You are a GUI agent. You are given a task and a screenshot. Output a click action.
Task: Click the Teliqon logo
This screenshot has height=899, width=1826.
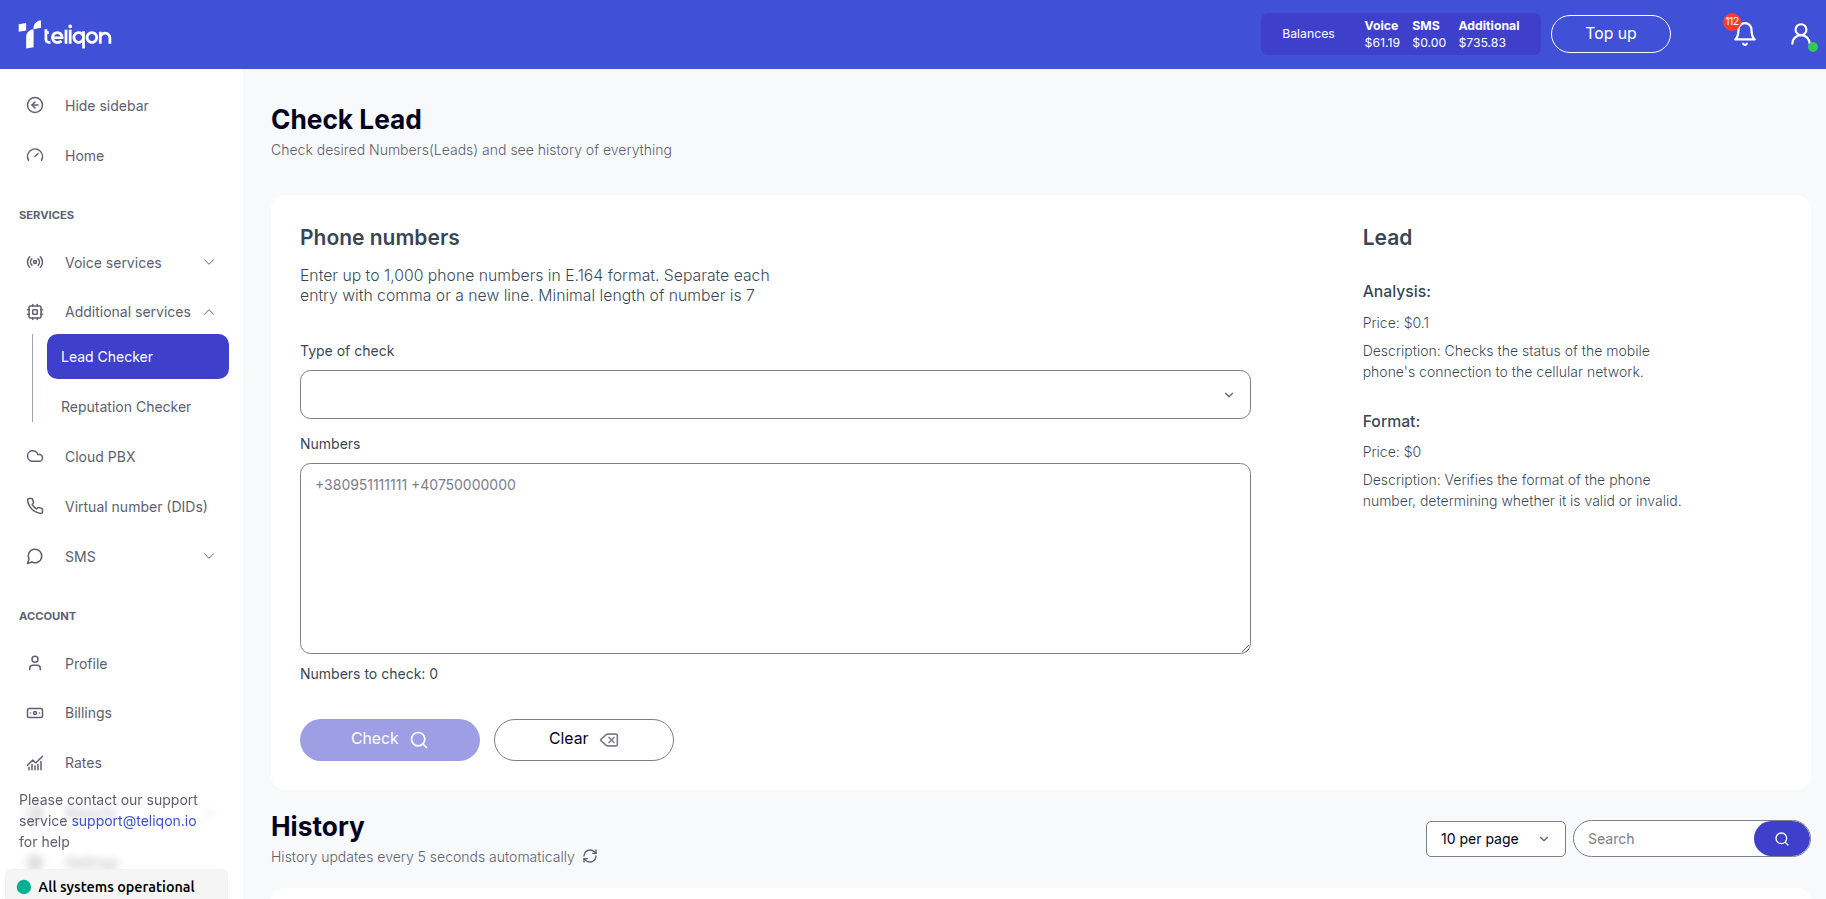[x=65, y=35]
